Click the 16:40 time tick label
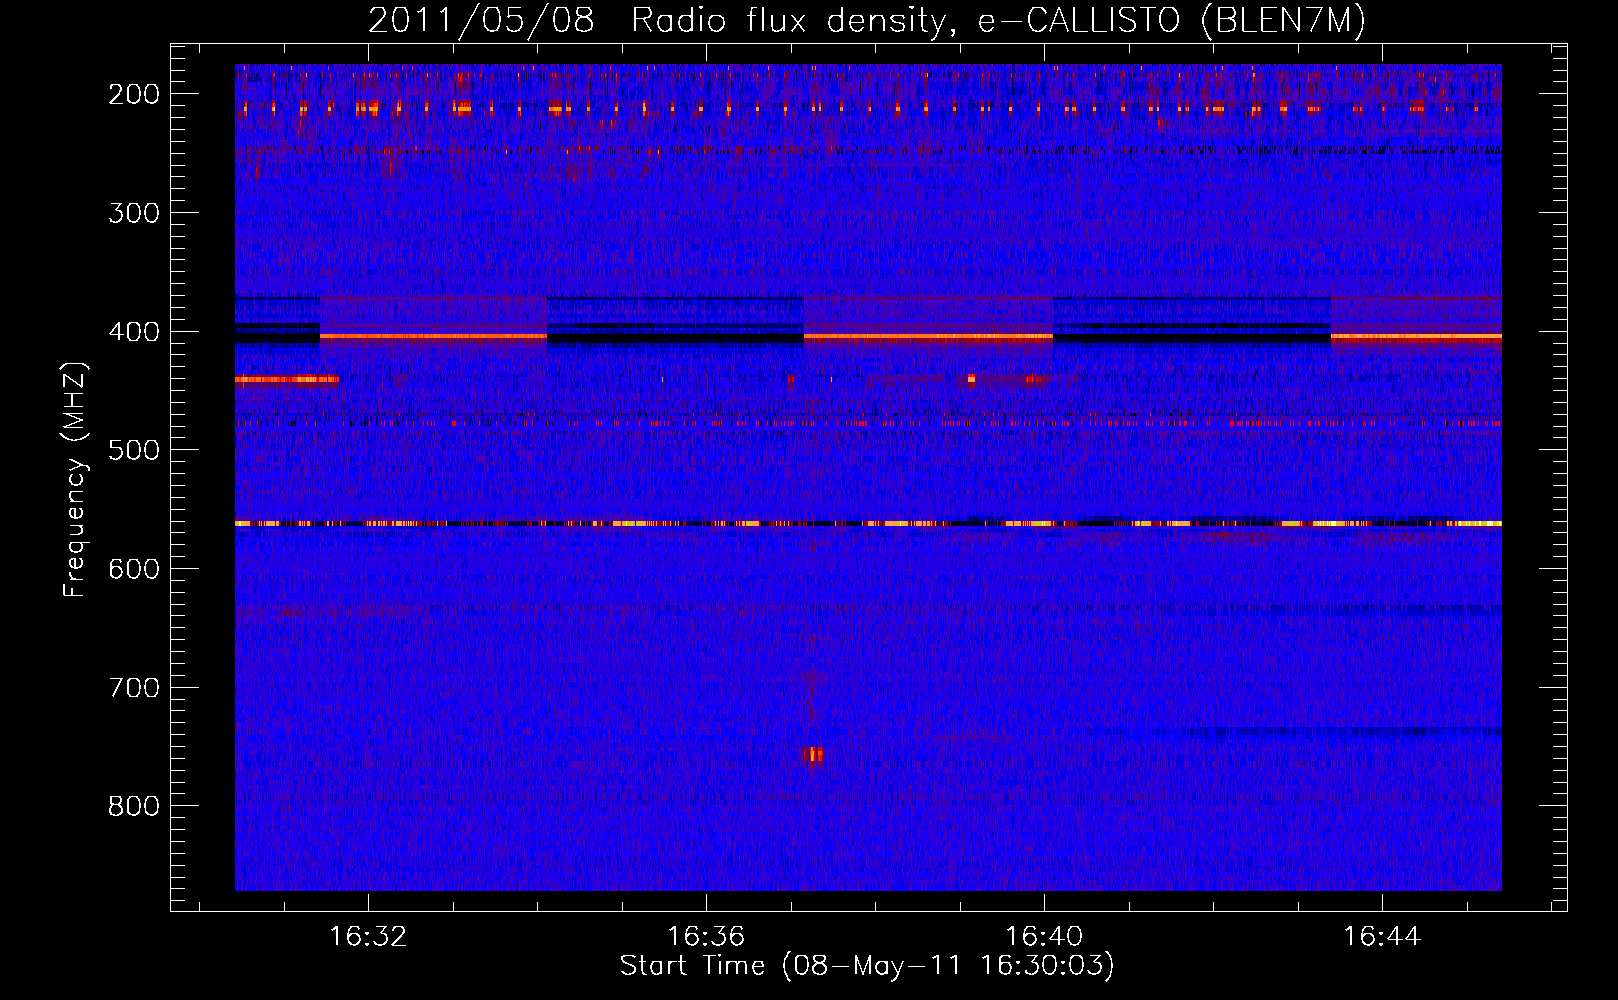1618x1000 pixels. (x=1044, y=937)
